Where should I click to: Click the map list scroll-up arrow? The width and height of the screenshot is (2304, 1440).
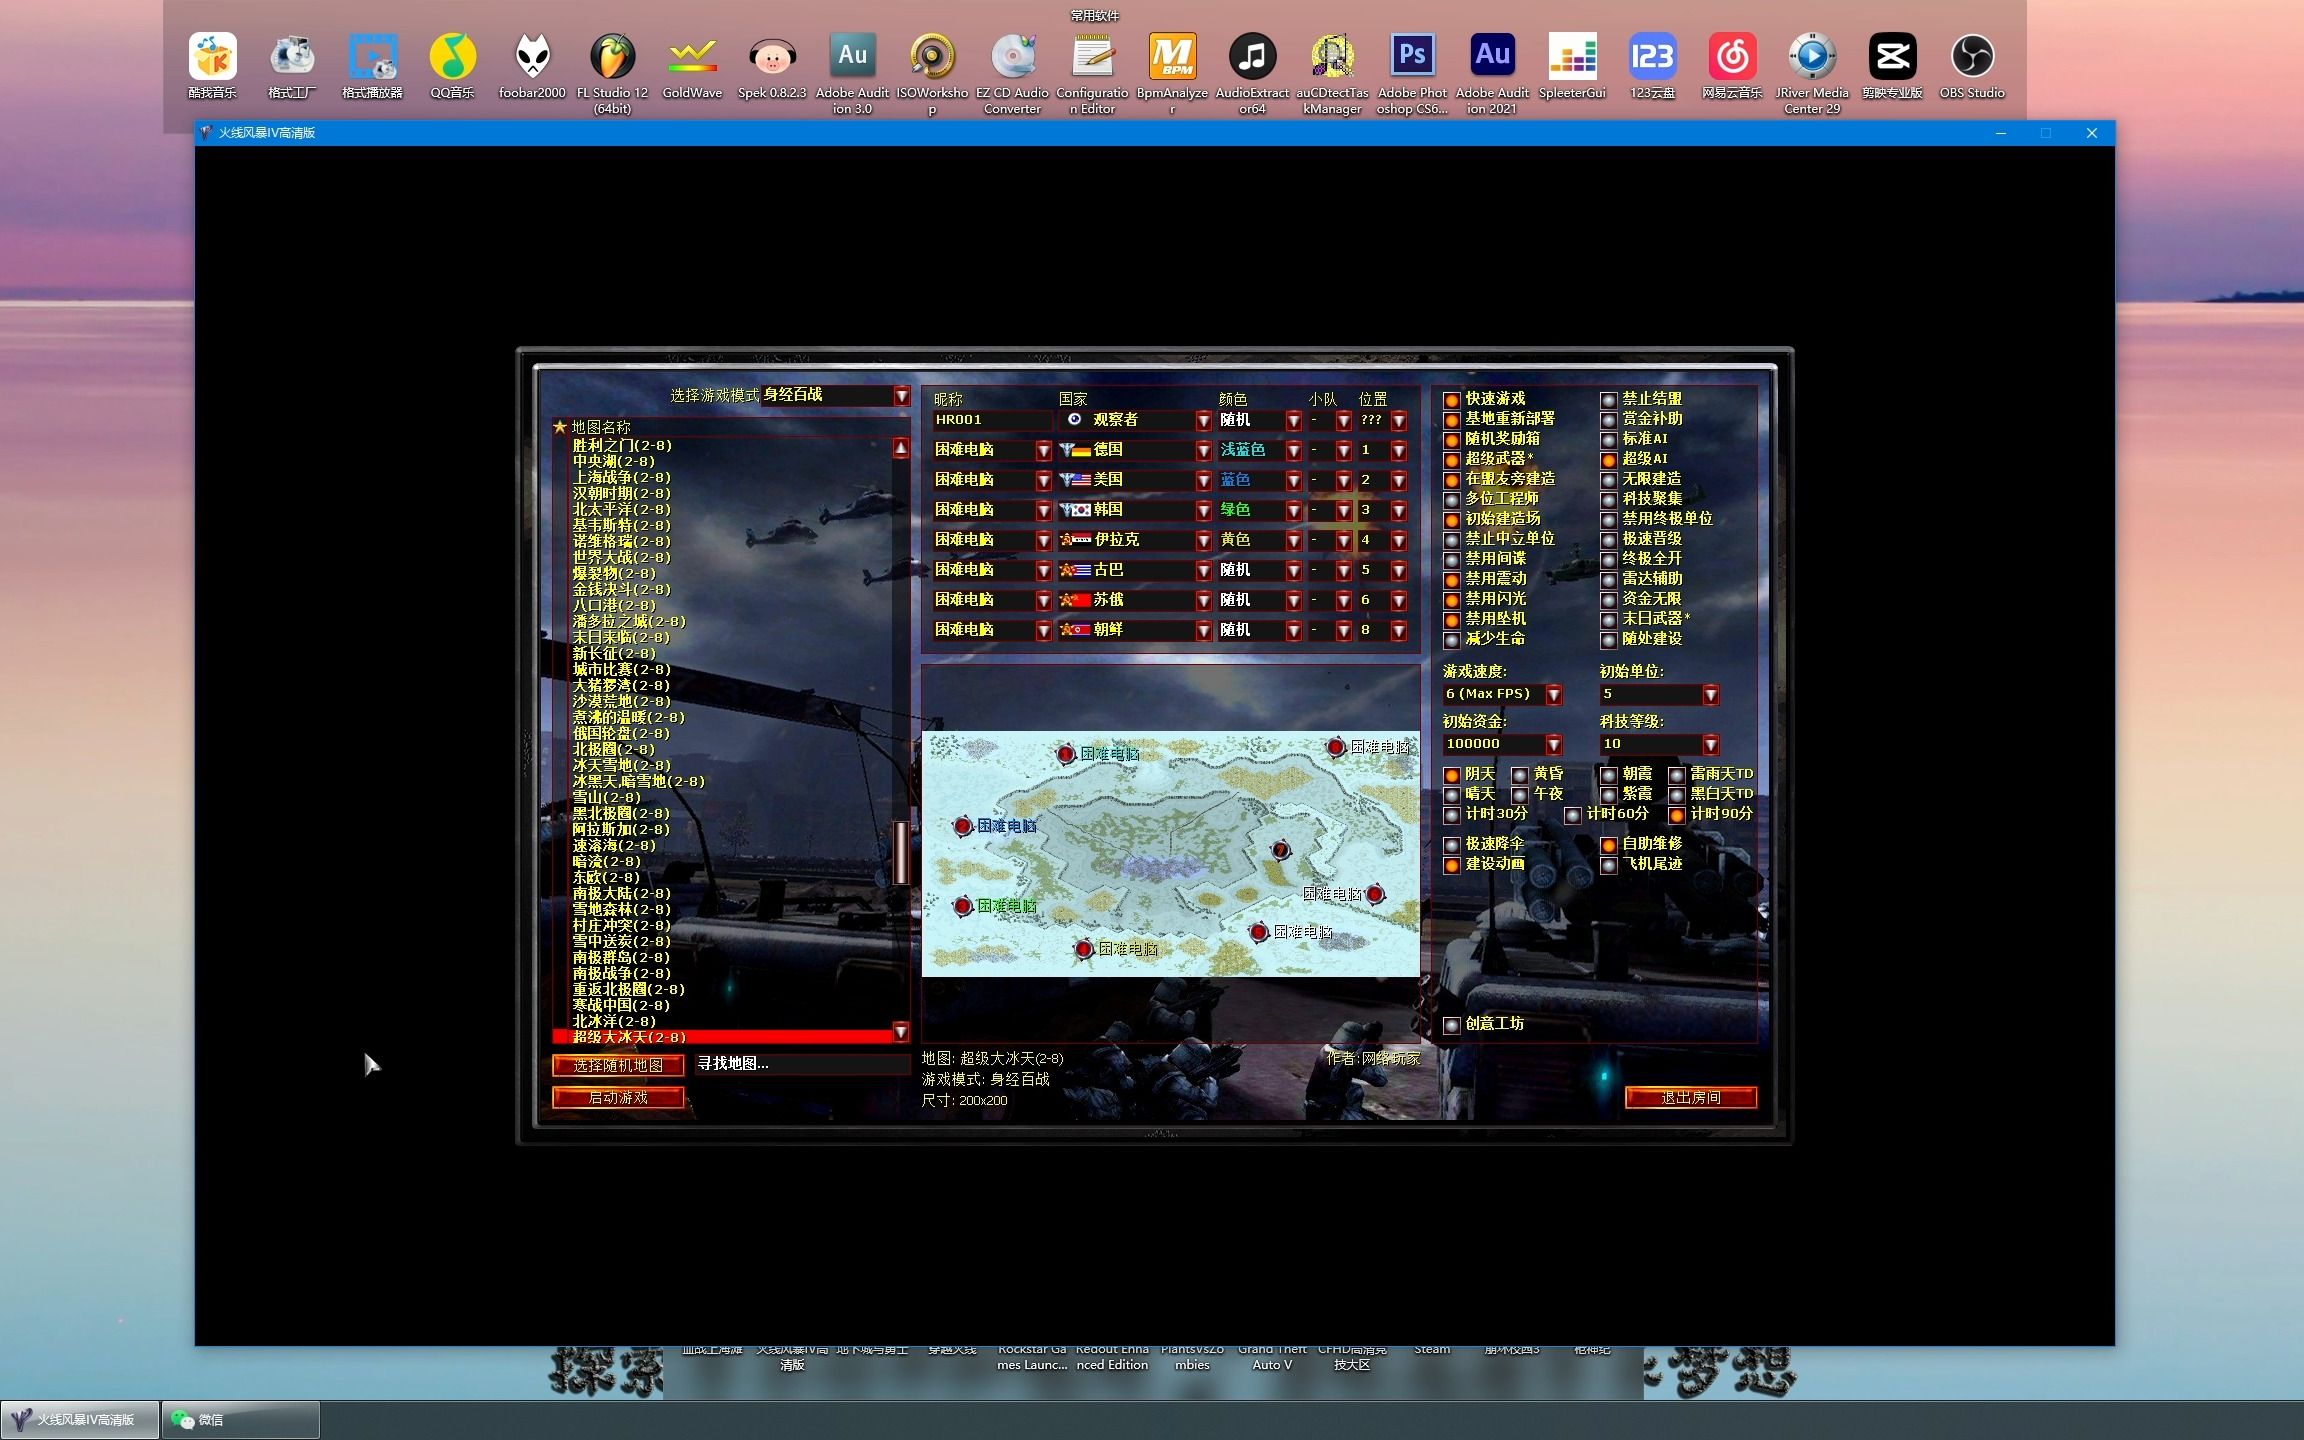coord(901,448)
